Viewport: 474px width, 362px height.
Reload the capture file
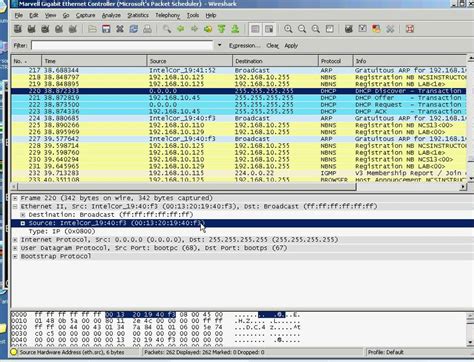point(133,29)
